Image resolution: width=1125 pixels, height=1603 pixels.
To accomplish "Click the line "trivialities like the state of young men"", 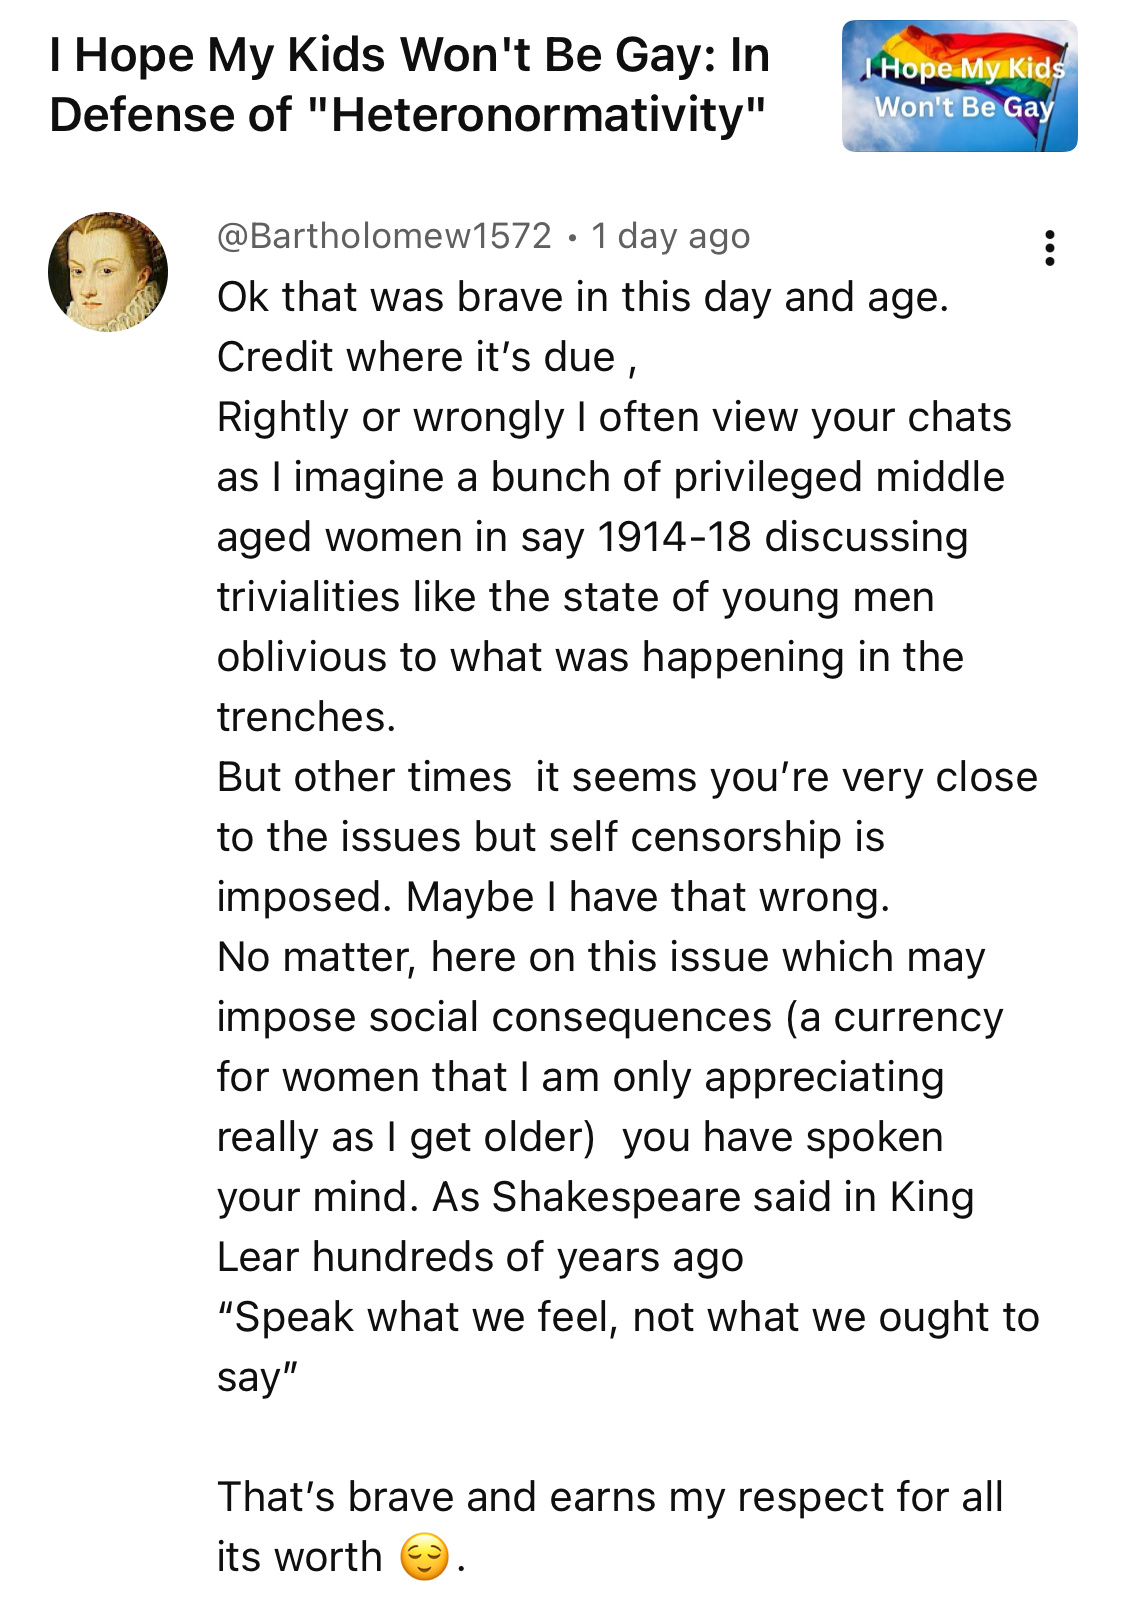I will tap(575, 597).
